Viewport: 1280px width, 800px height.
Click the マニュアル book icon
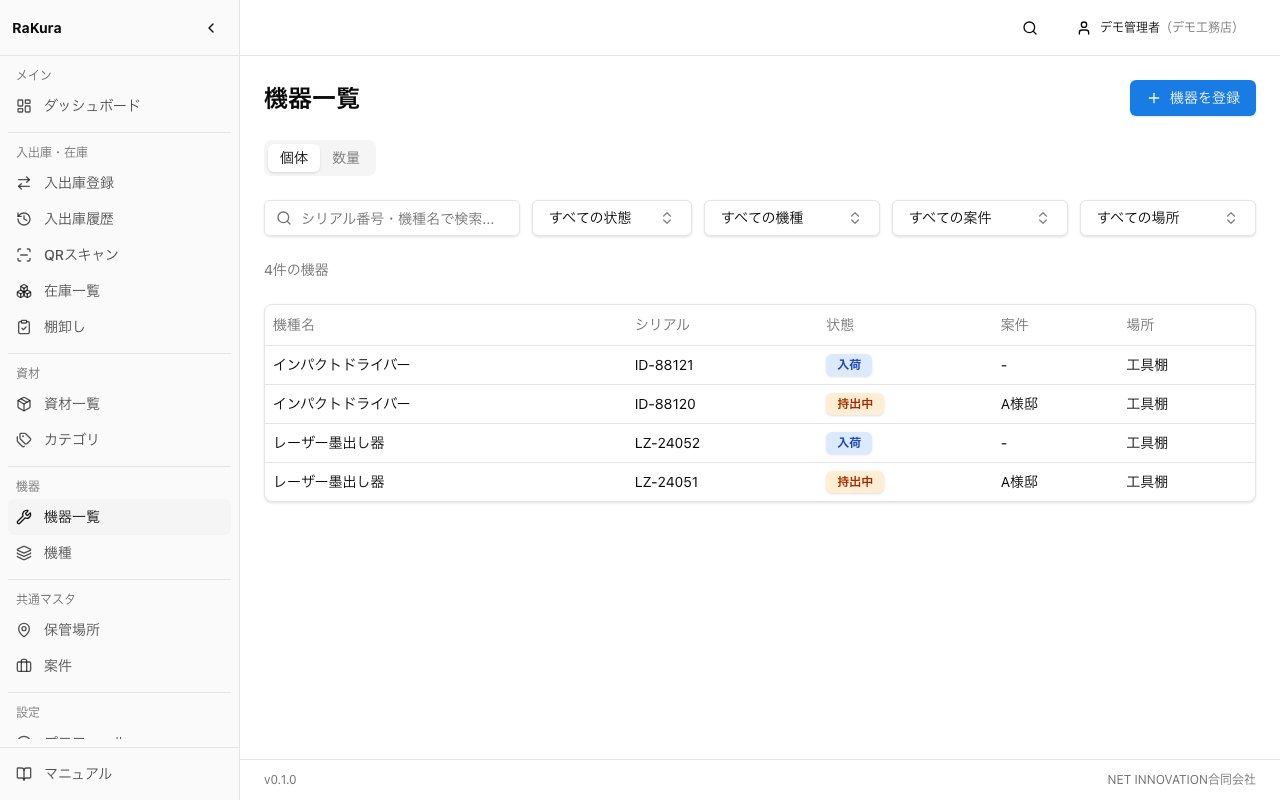(24, 774)
